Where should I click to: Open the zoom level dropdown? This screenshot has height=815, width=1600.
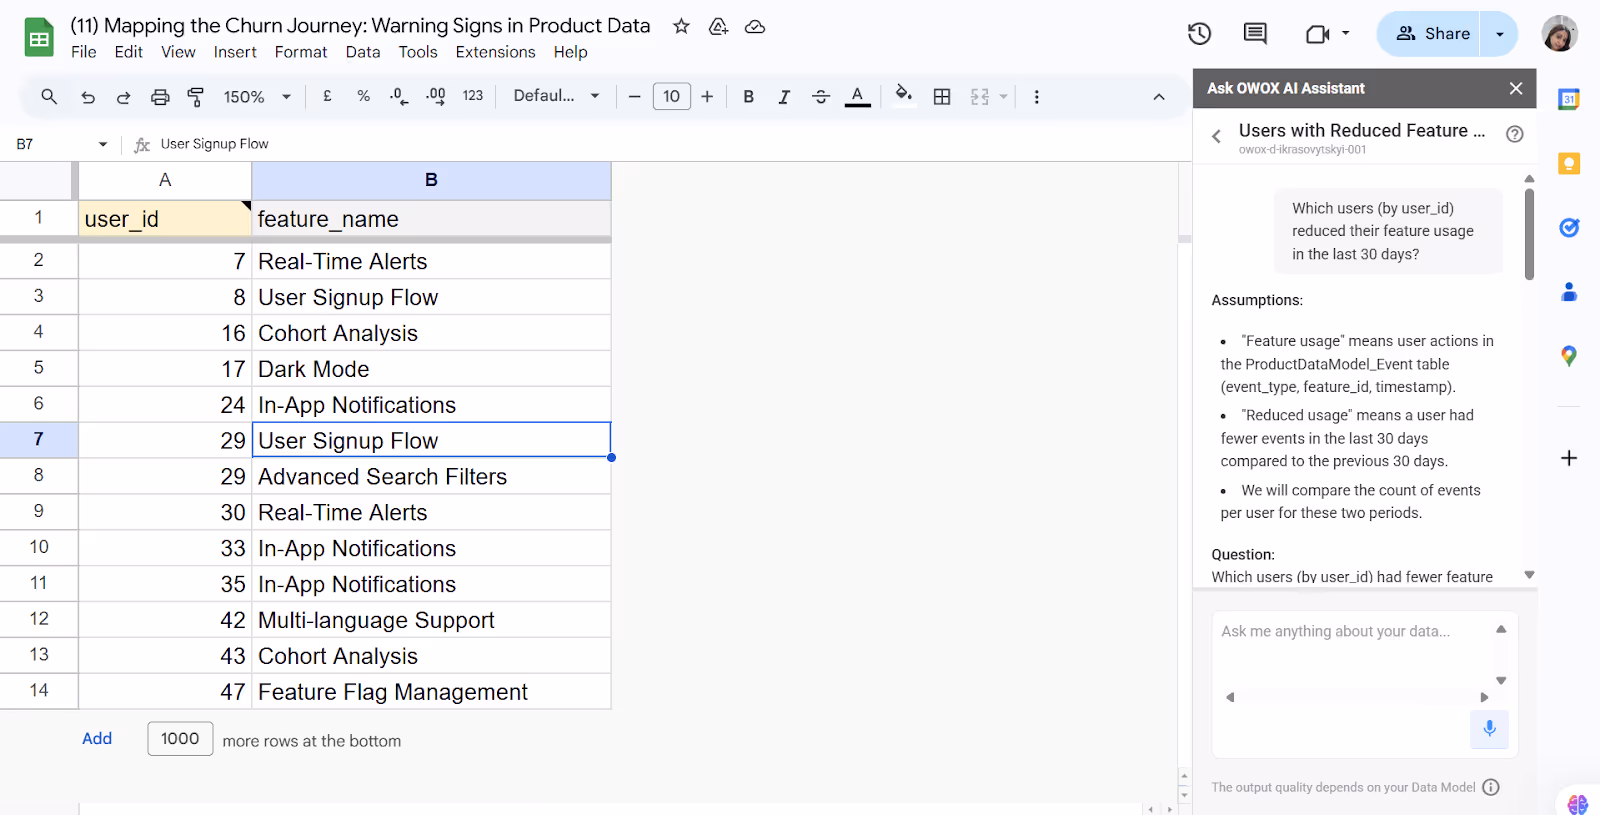pyautogui.click(x=257, y=97)
